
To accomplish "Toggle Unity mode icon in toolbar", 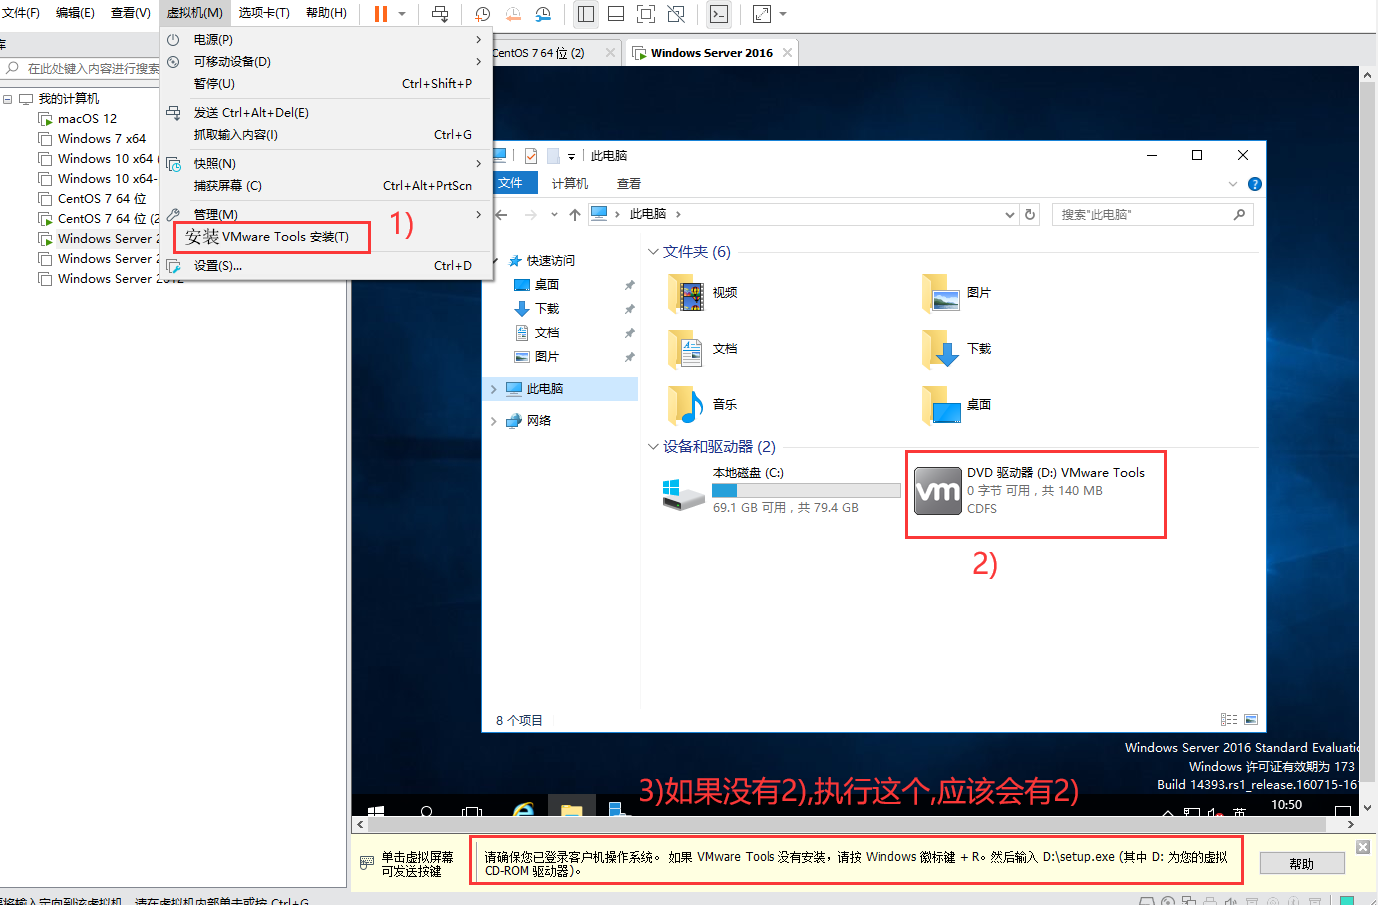I will [x=676, y=14].
